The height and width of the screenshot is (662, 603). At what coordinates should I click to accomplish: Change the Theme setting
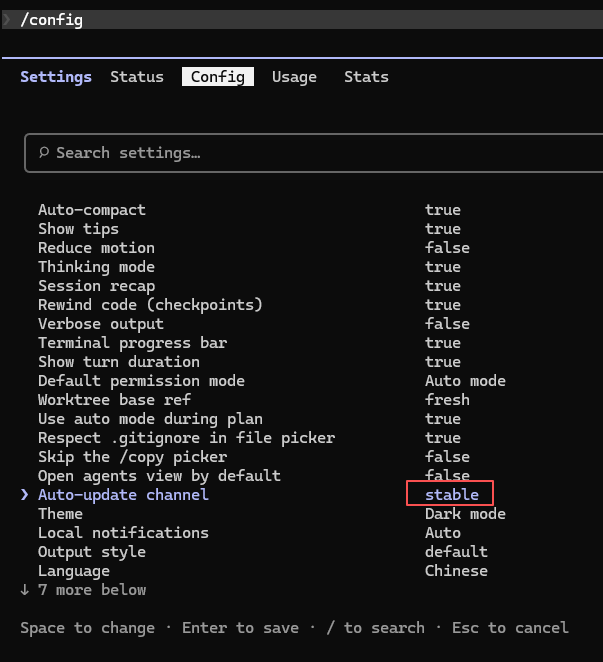[x=272, y=514]
